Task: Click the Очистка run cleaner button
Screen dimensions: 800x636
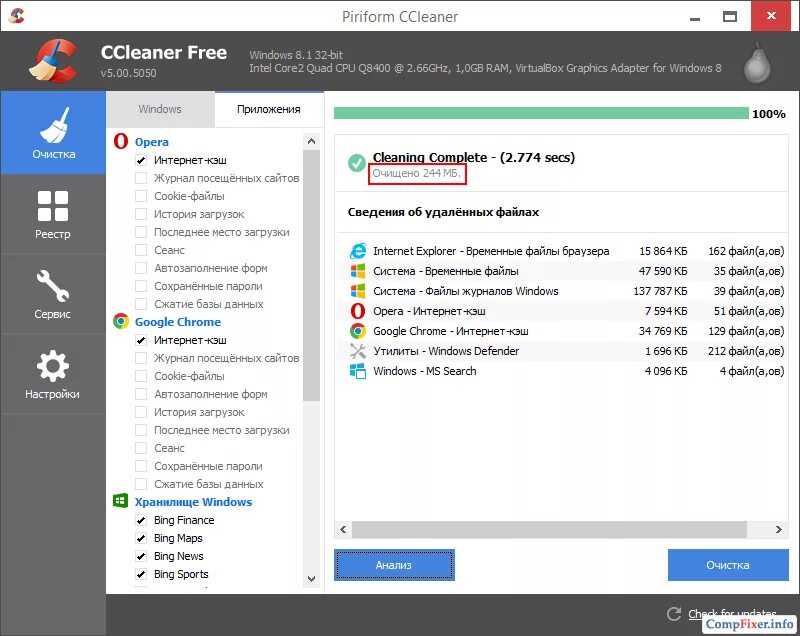Action: pos(728,565)
